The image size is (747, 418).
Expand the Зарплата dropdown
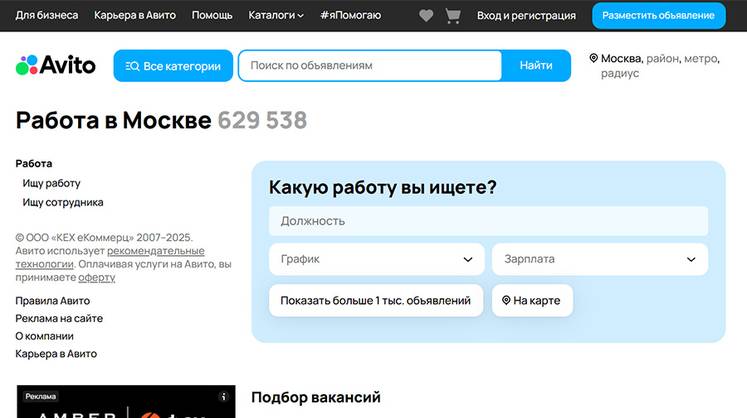pyautogui.click(x=600, y=259)
